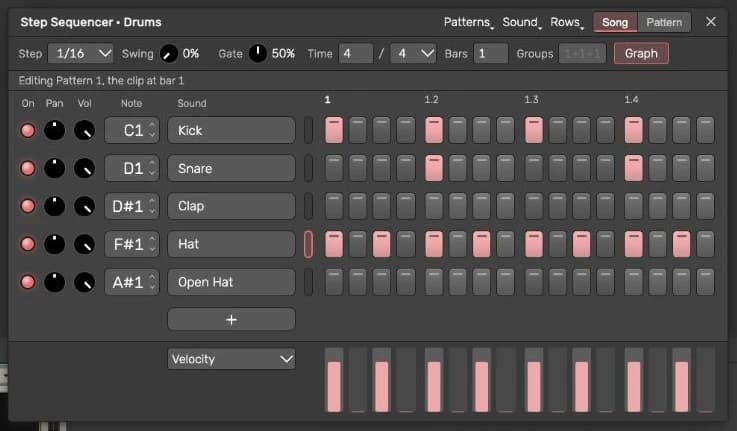Click the Hat row Pan knob
The width and height of the screenshot is (737, 431).
coord(55,244)
